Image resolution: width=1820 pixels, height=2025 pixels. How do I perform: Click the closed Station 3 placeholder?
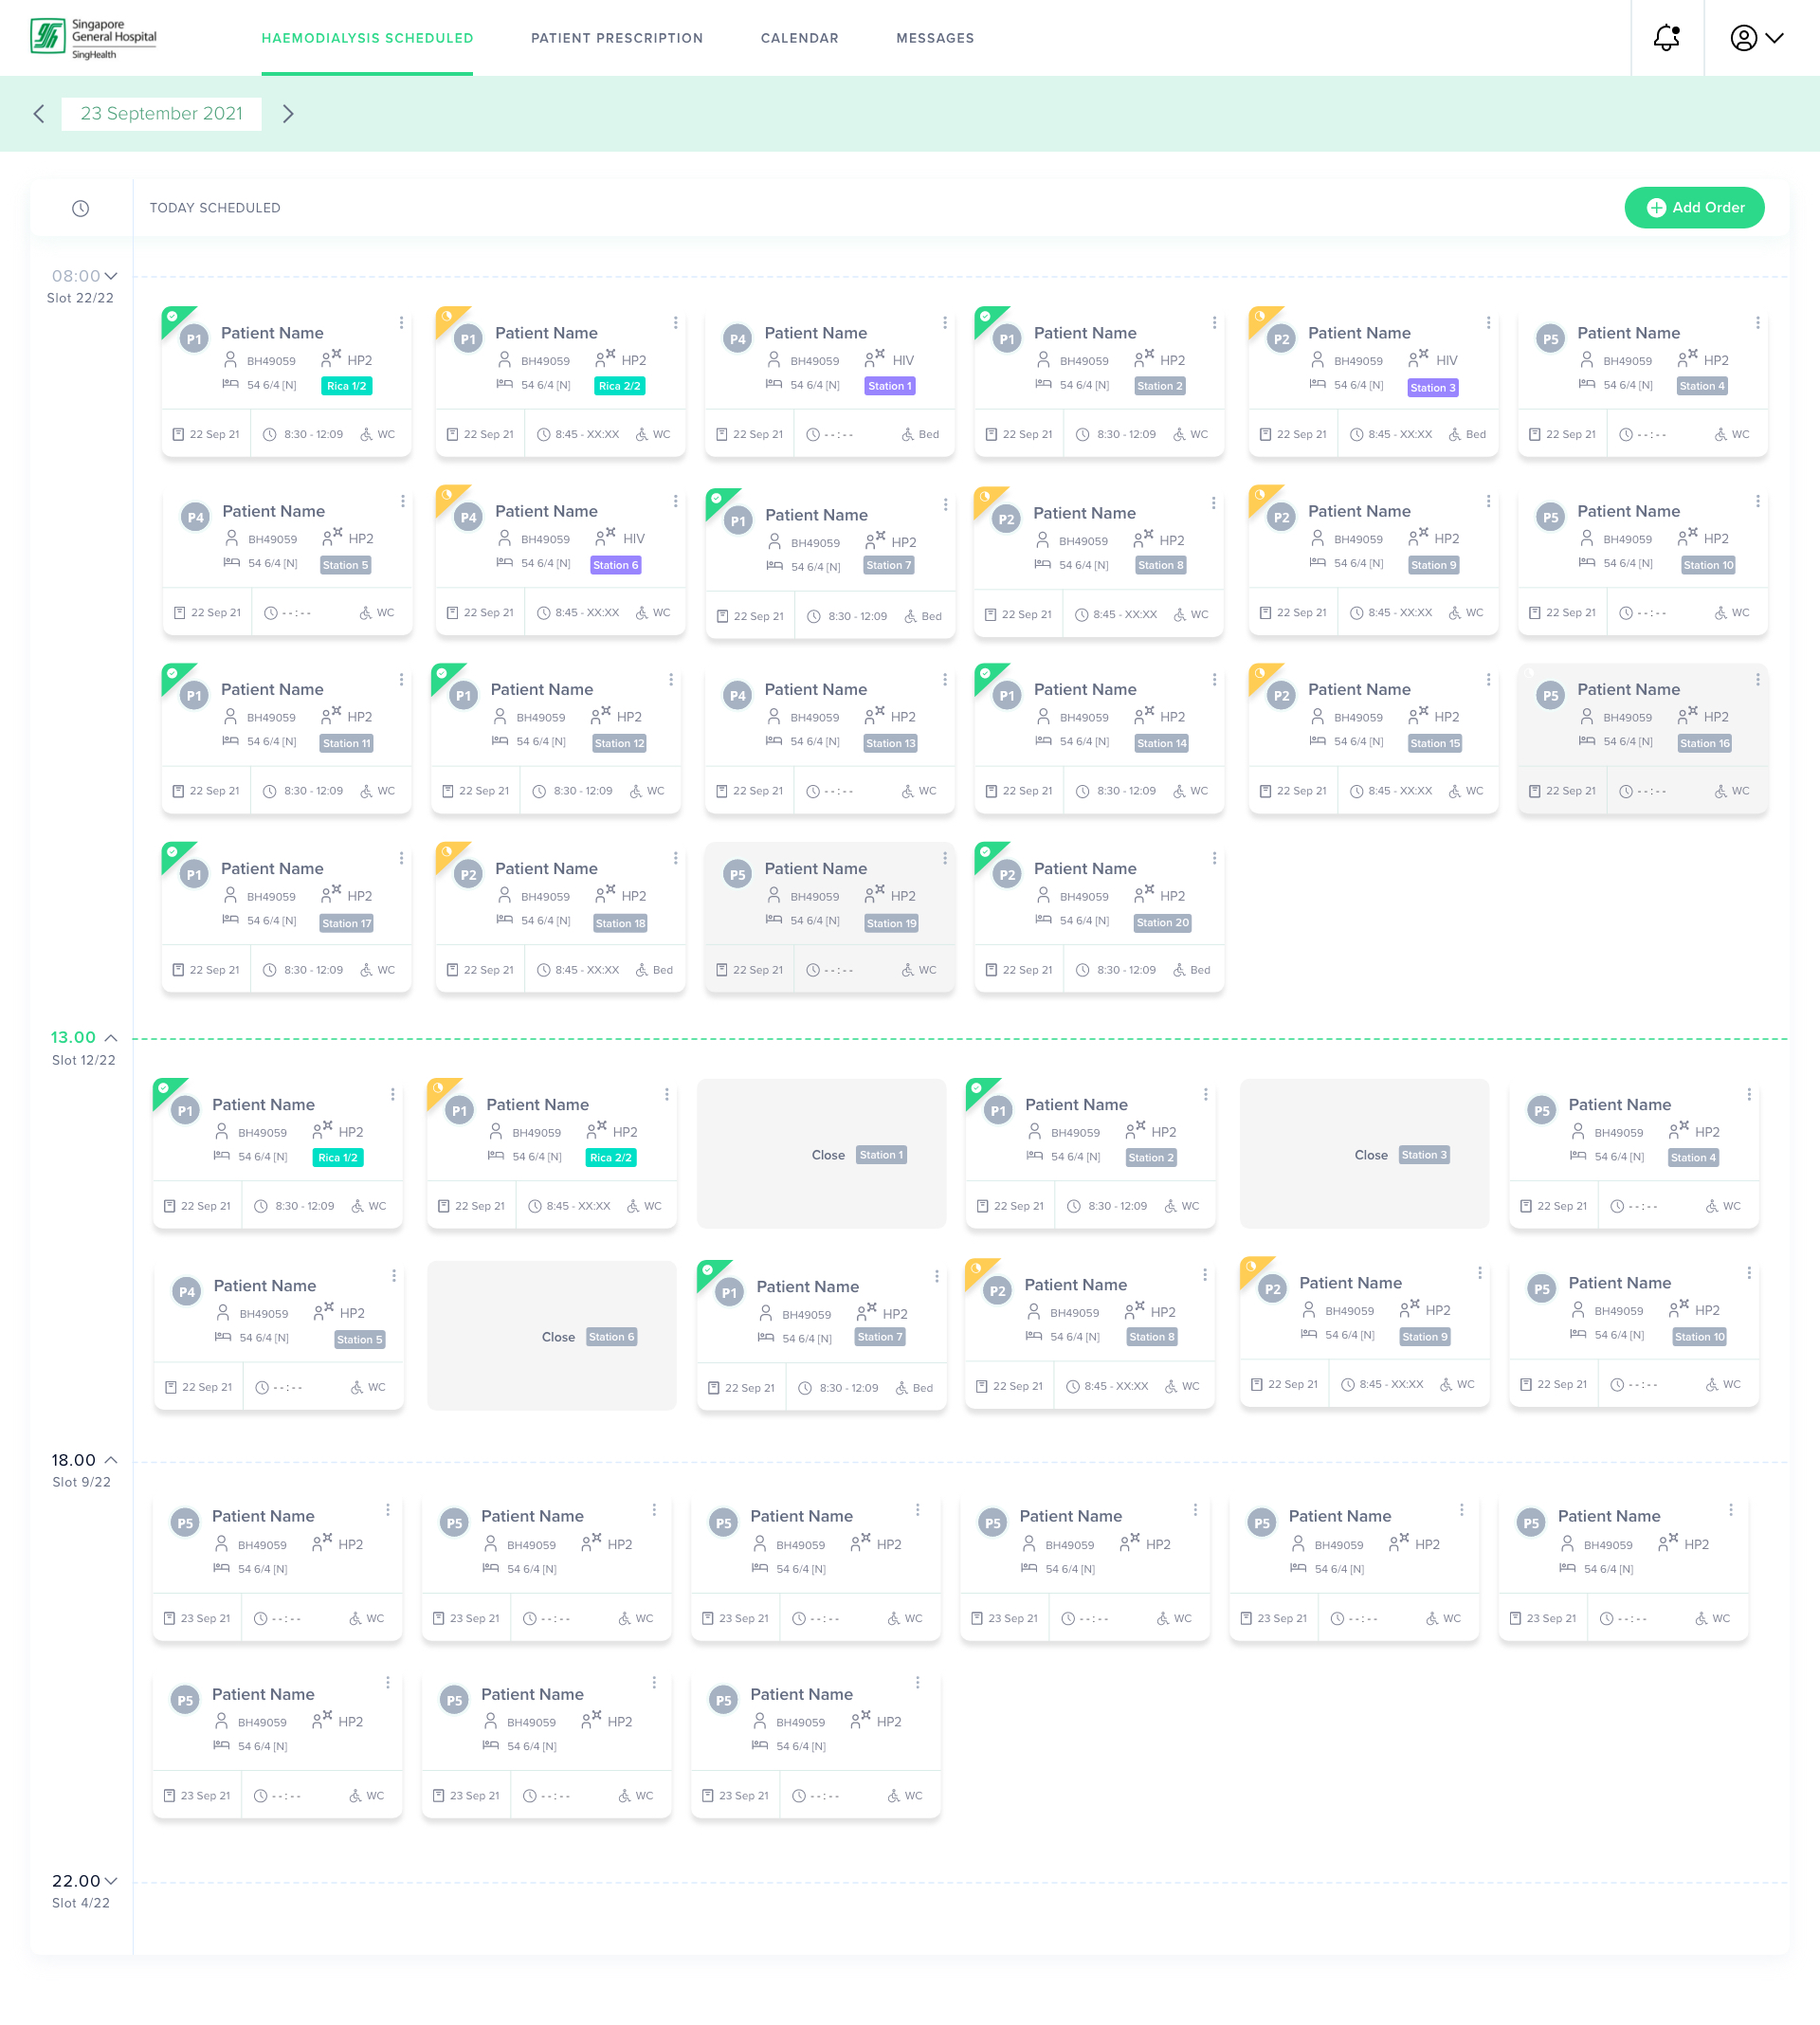click(1364, 1154)
